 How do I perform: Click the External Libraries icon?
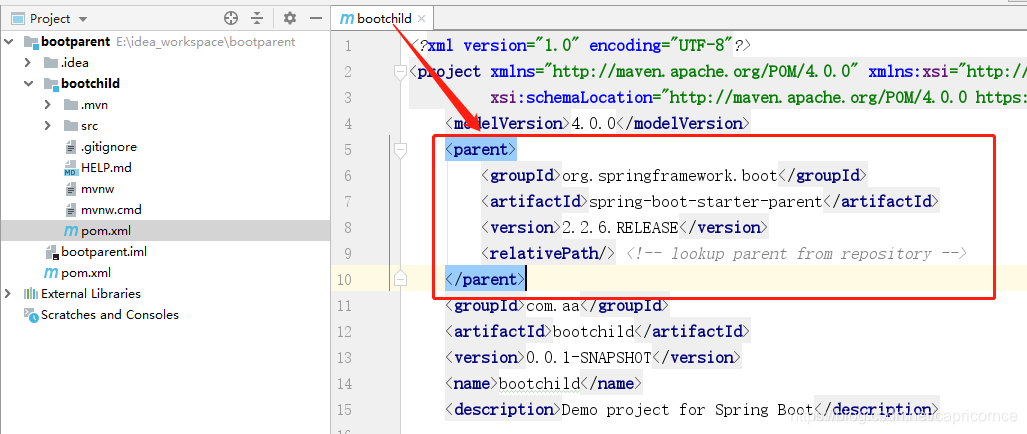31,293
